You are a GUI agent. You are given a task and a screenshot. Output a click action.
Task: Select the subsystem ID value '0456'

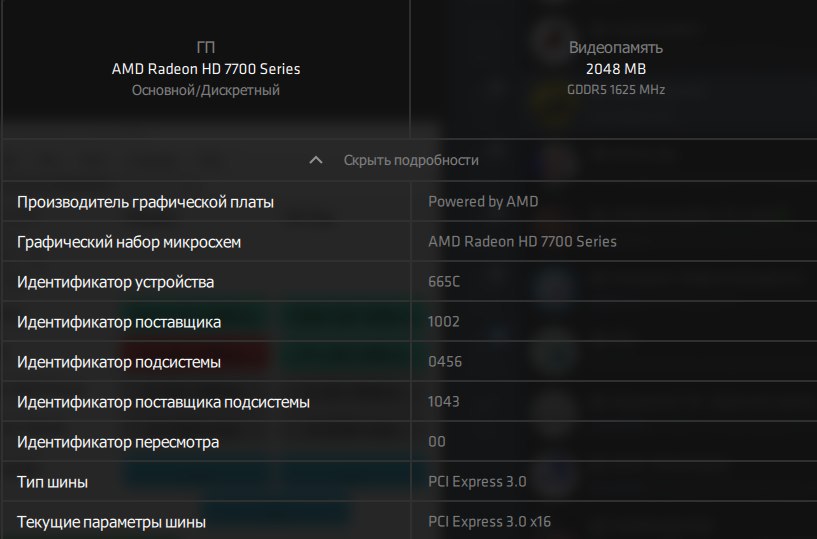[x=445, y=362]
